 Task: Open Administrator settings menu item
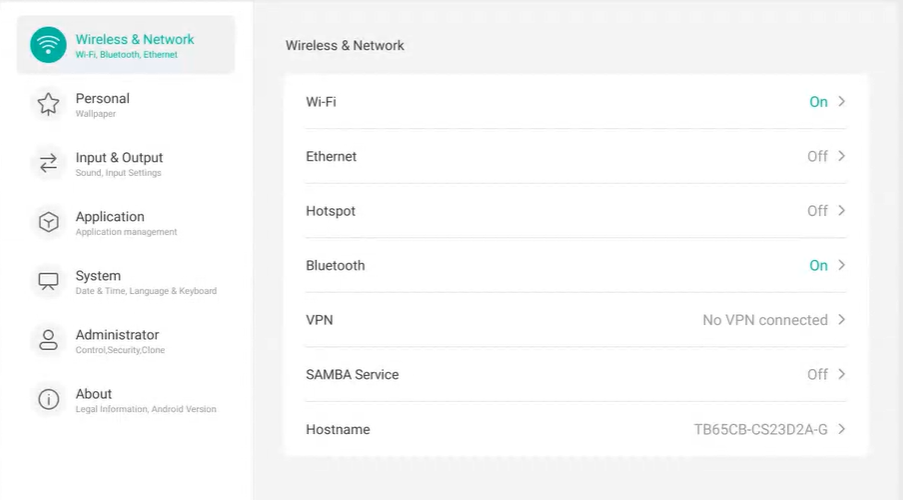117,335
